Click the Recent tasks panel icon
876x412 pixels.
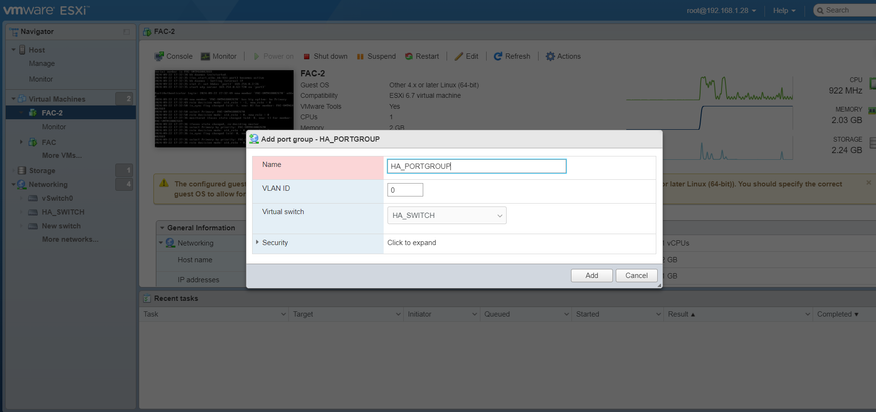(147, 299)
